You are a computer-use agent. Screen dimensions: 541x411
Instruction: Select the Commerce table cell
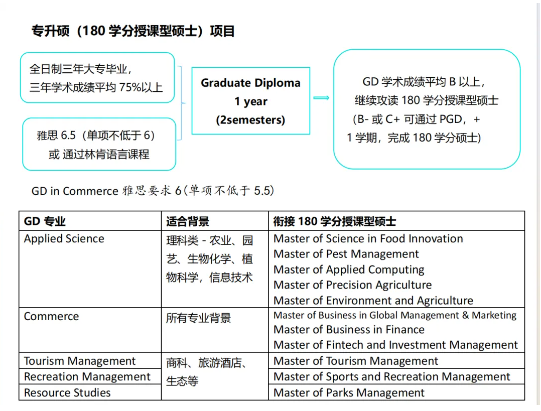(90, 330)
